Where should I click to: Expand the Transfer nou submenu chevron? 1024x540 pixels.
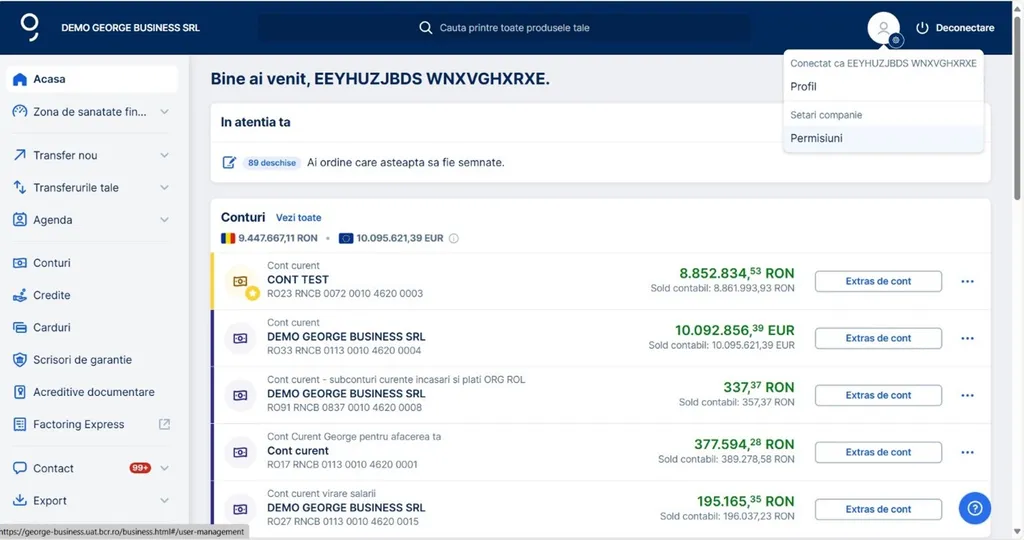click(x=165, y=155)
